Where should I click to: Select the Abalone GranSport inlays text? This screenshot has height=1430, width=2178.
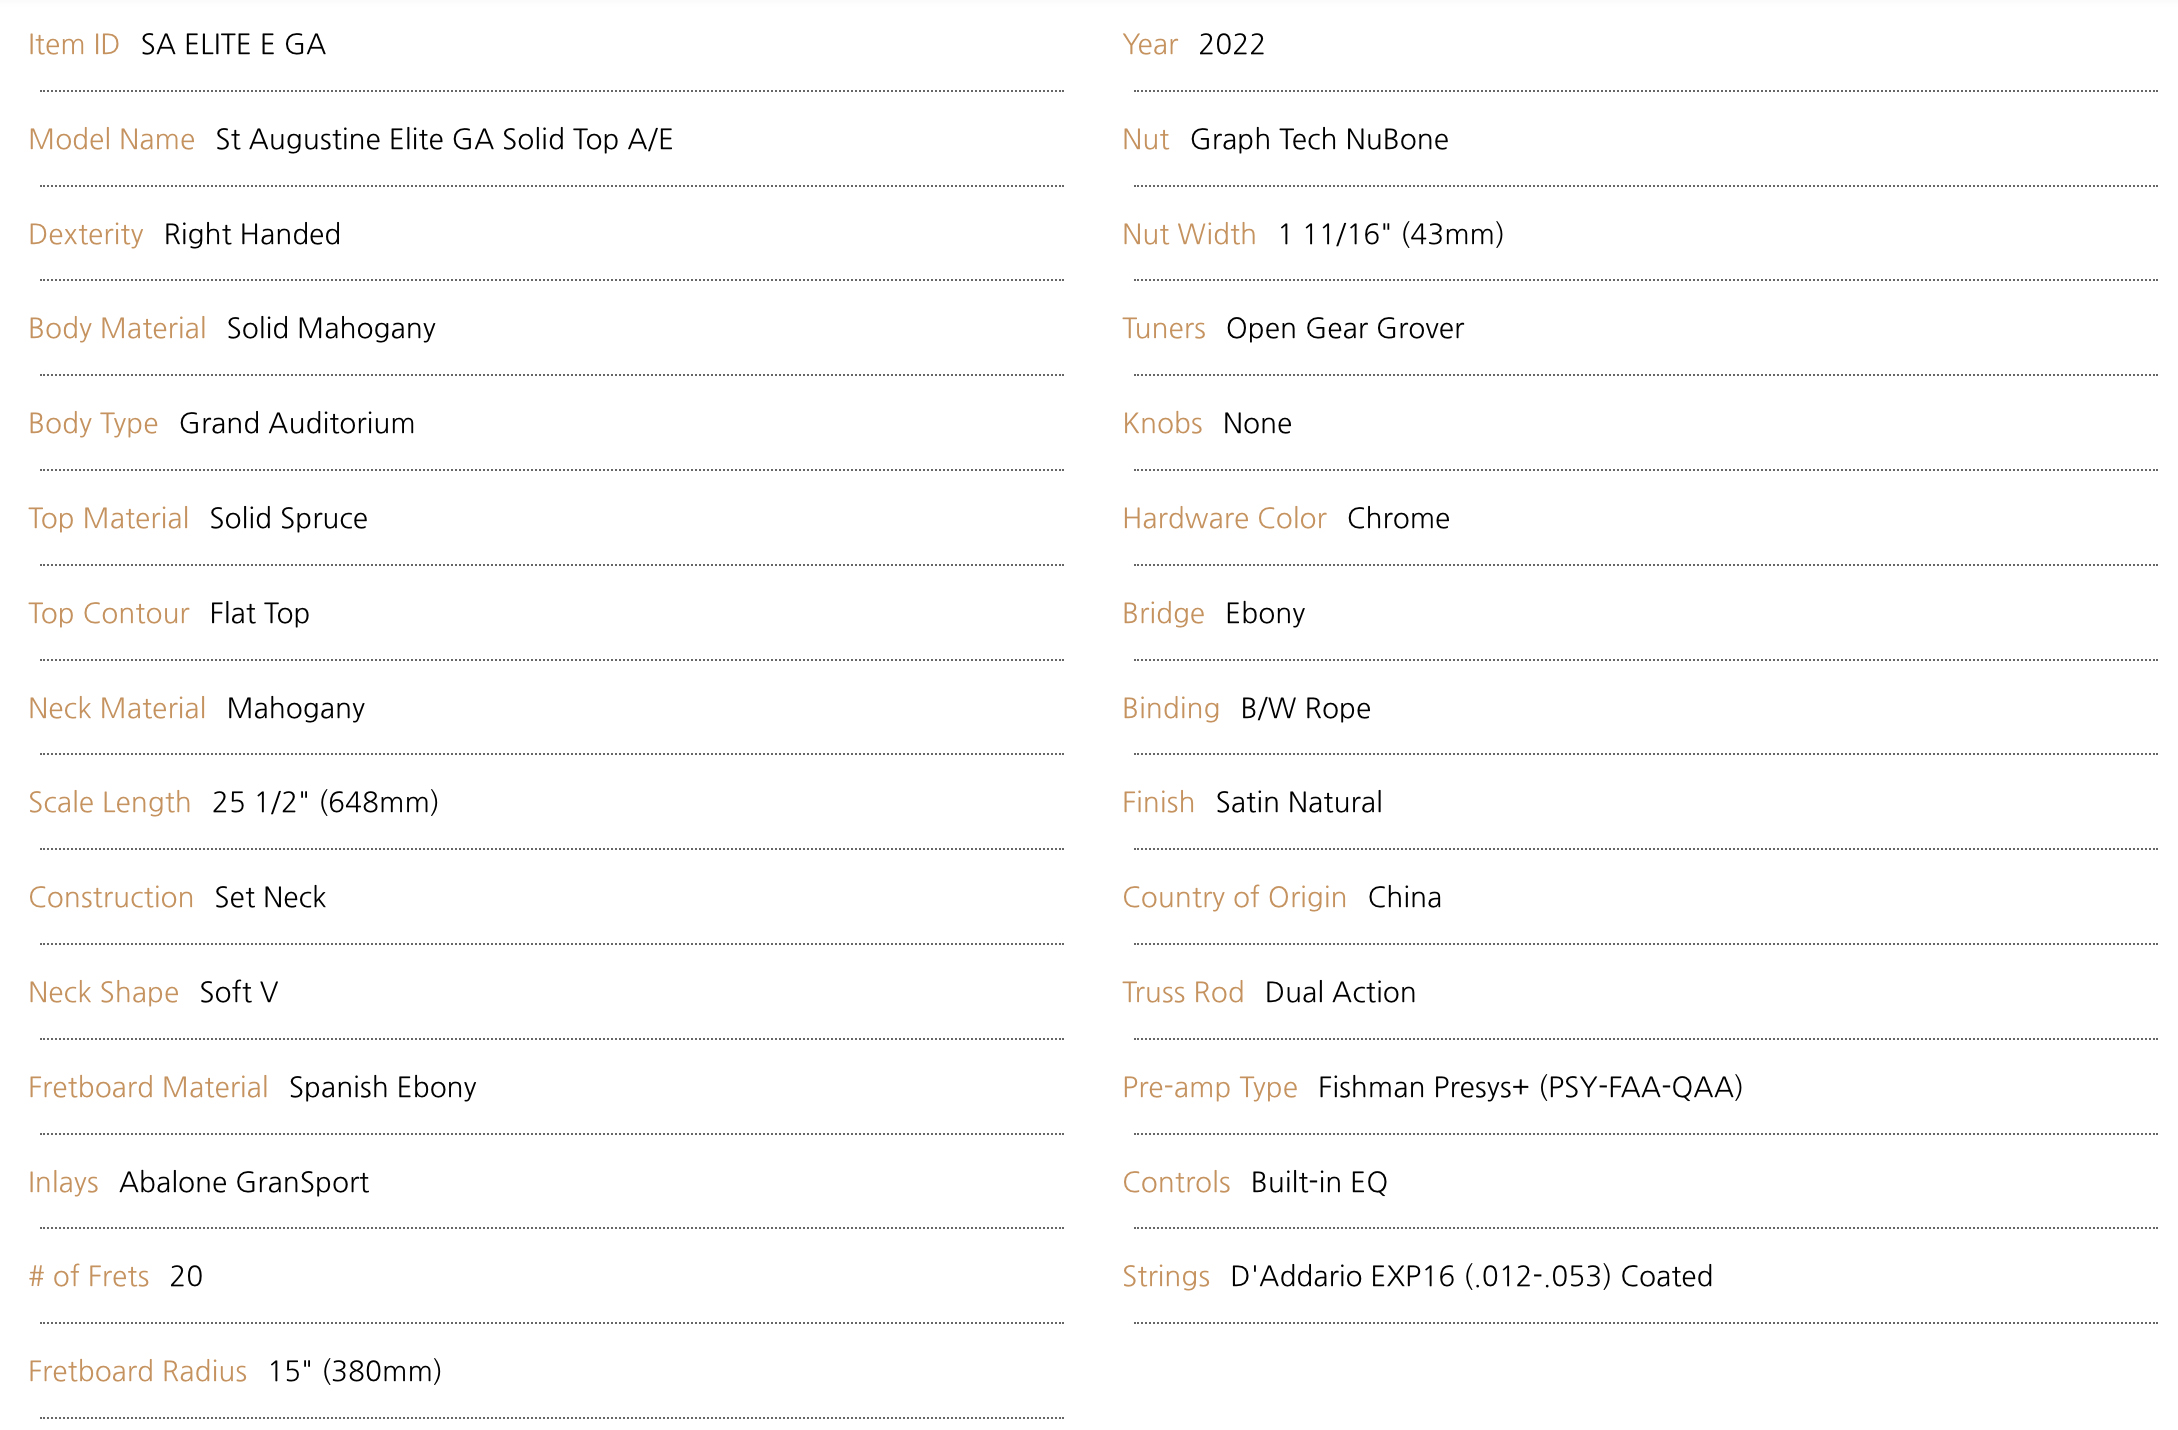tap(244, 1182)
